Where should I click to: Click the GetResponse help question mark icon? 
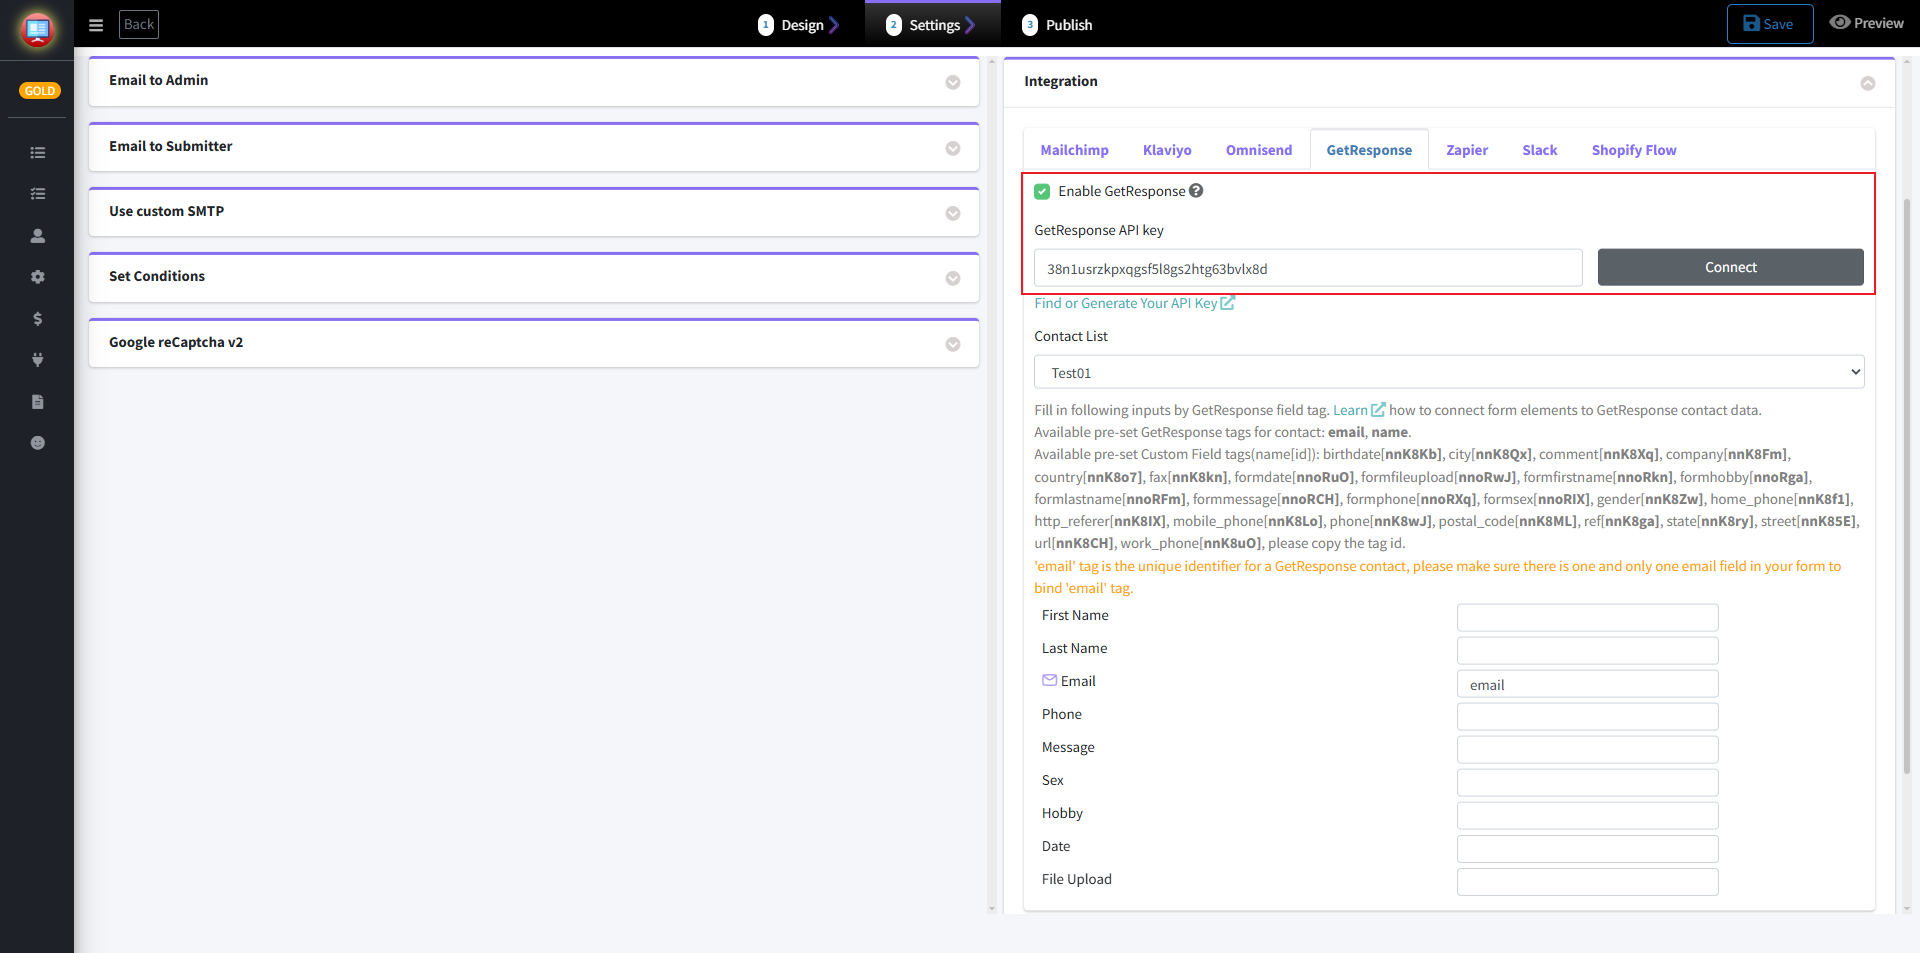tap(1196, 191)
